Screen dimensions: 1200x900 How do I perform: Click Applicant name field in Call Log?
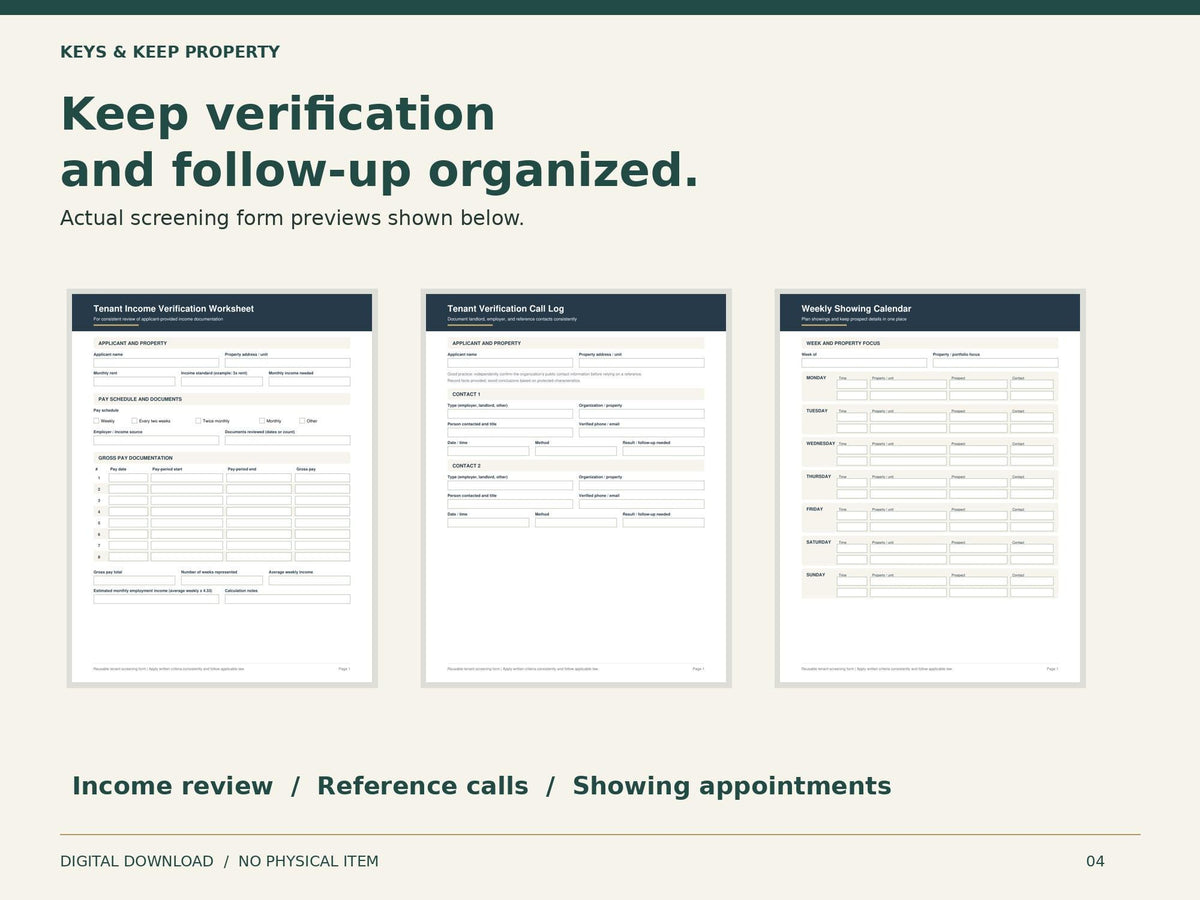point(510,363)
